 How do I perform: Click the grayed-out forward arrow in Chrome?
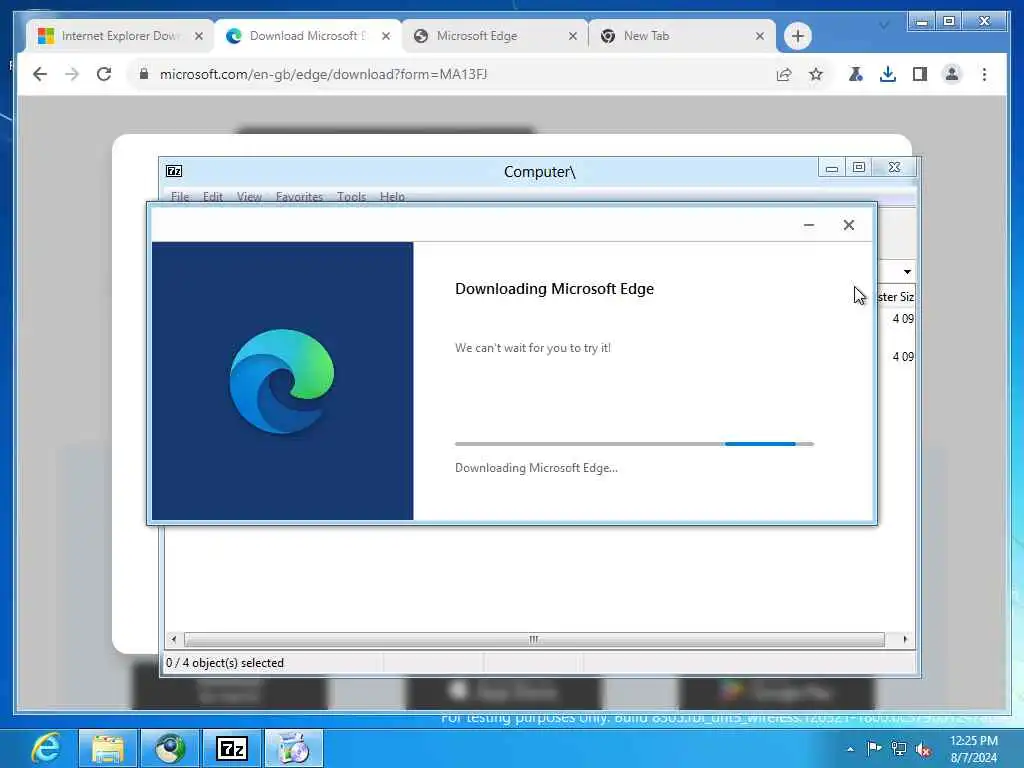(x=72, y=74)
